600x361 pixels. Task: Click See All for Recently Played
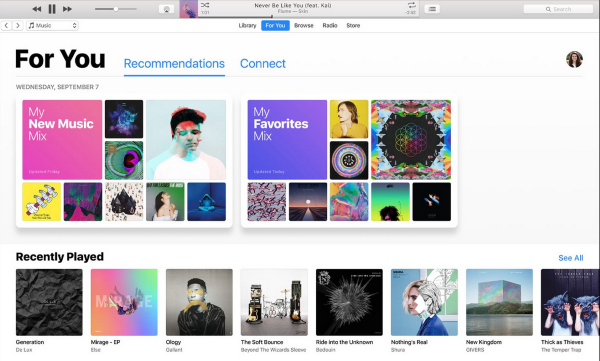tap(571, 258)
